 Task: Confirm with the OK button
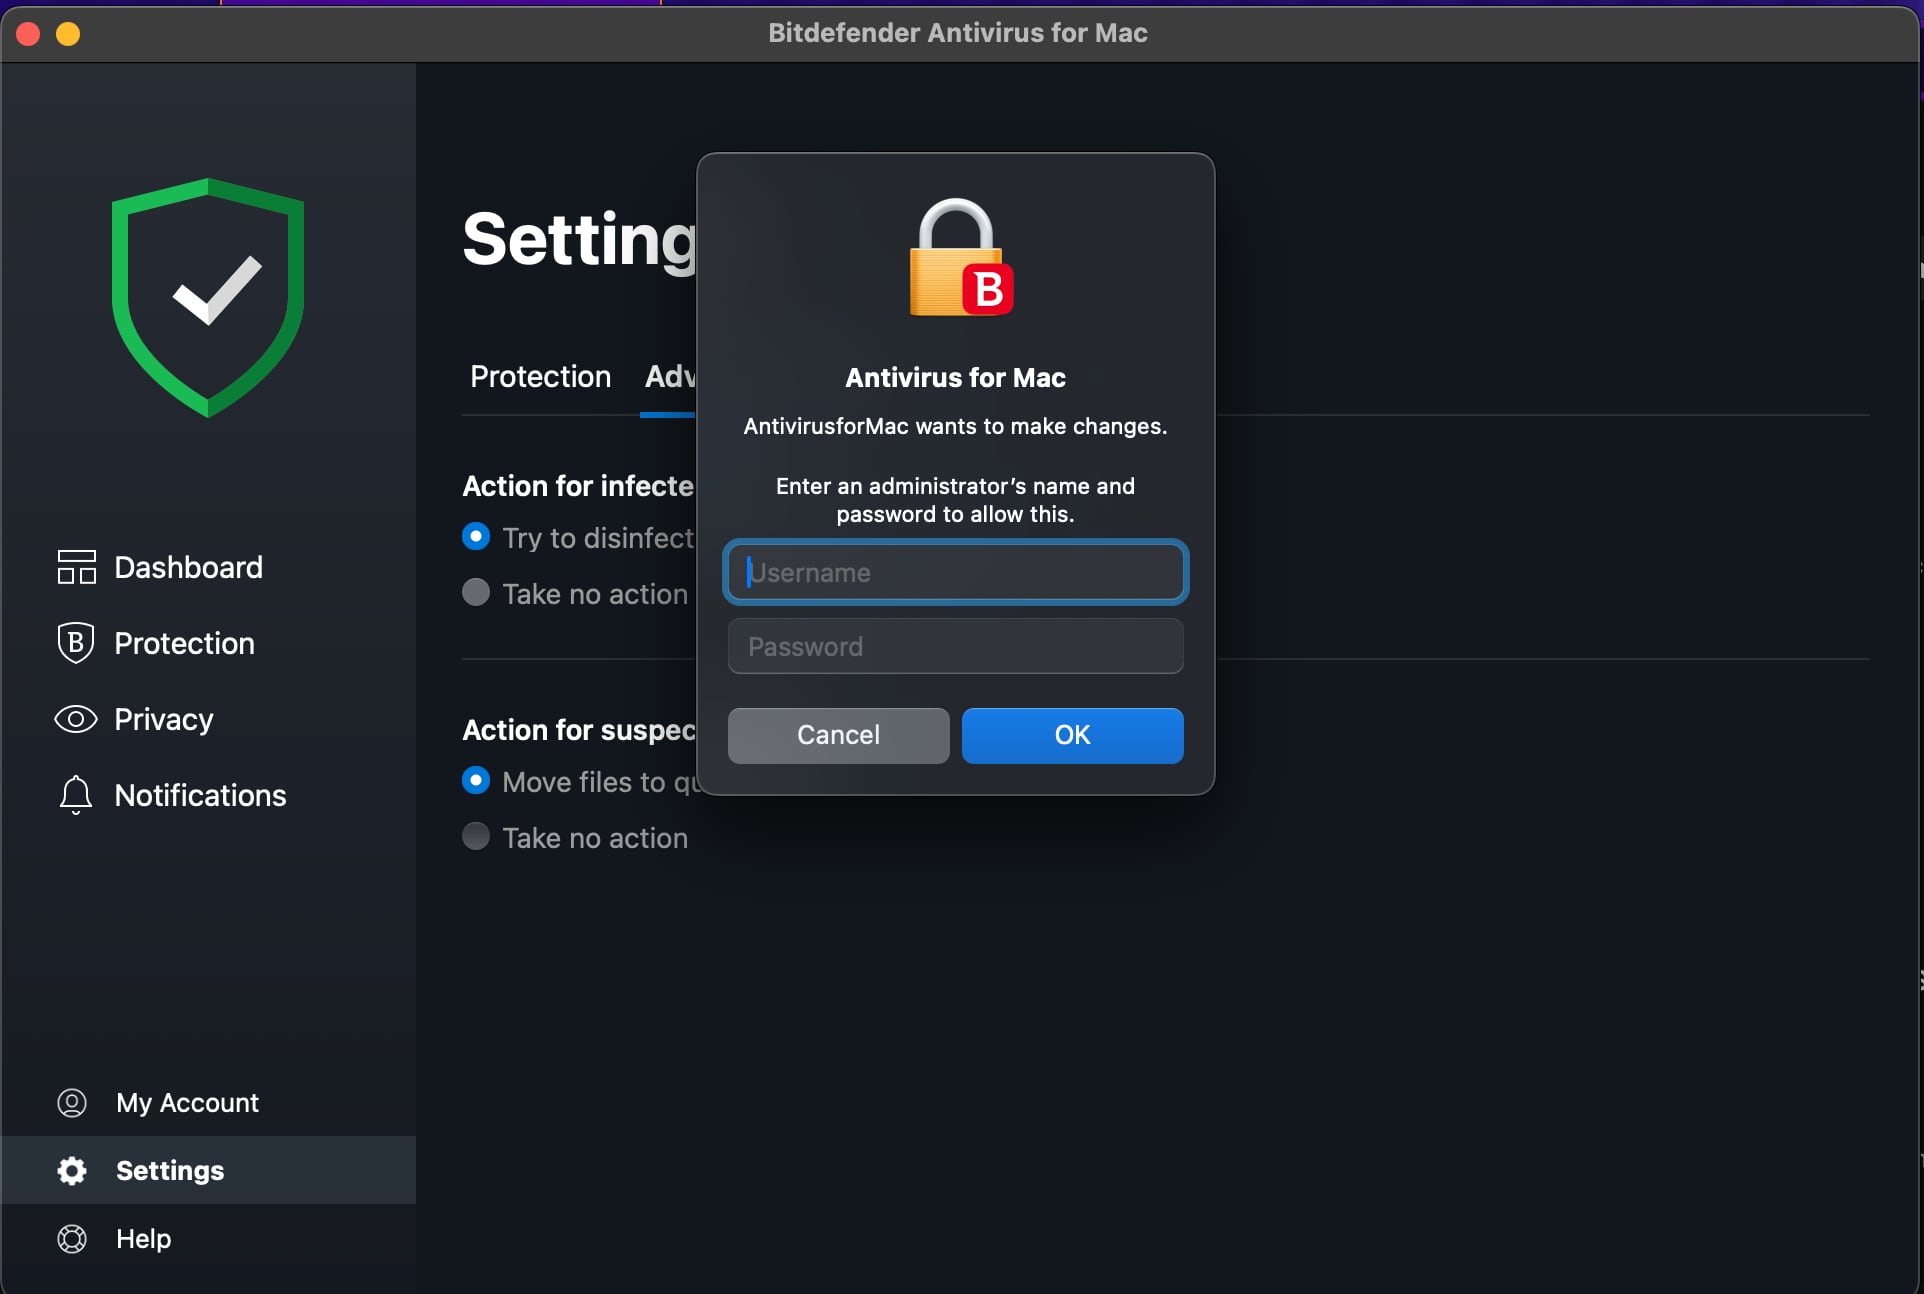(1072, 735)
